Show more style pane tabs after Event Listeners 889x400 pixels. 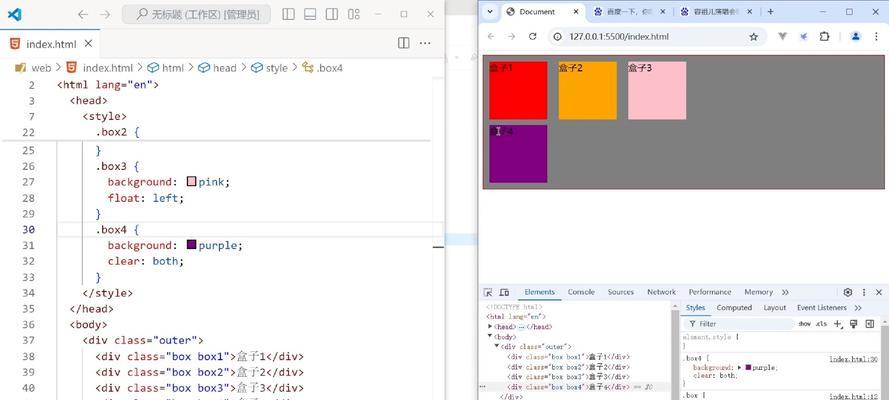858,308
